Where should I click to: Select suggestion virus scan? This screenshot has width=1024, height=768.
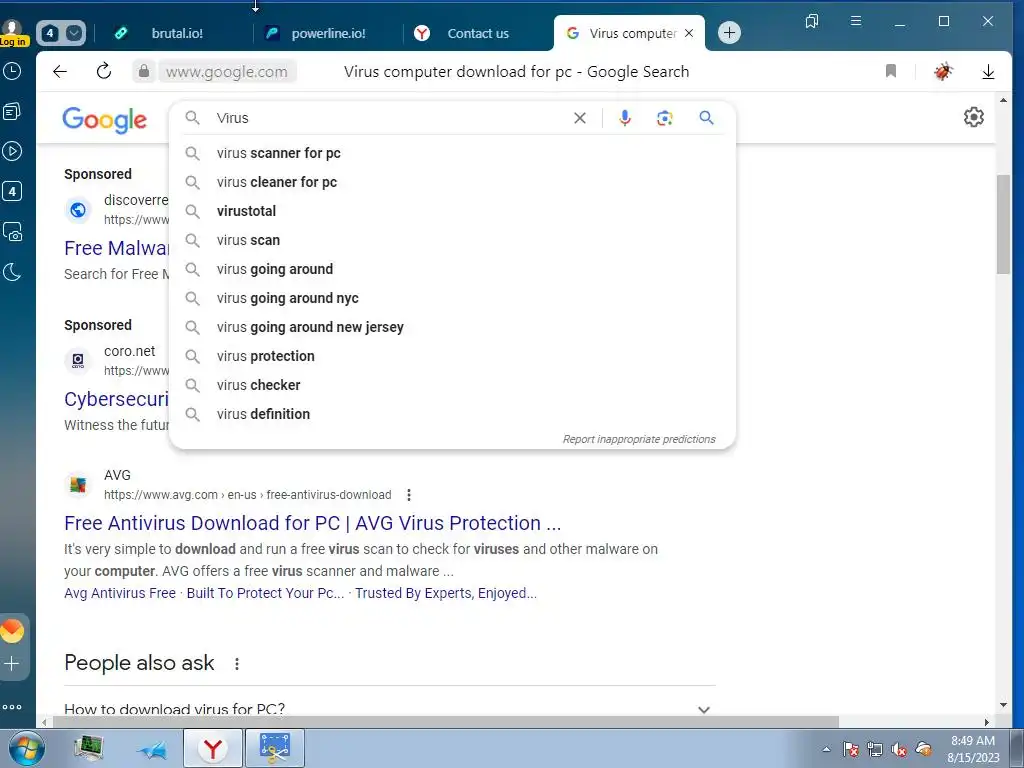(x=452, y=240)
